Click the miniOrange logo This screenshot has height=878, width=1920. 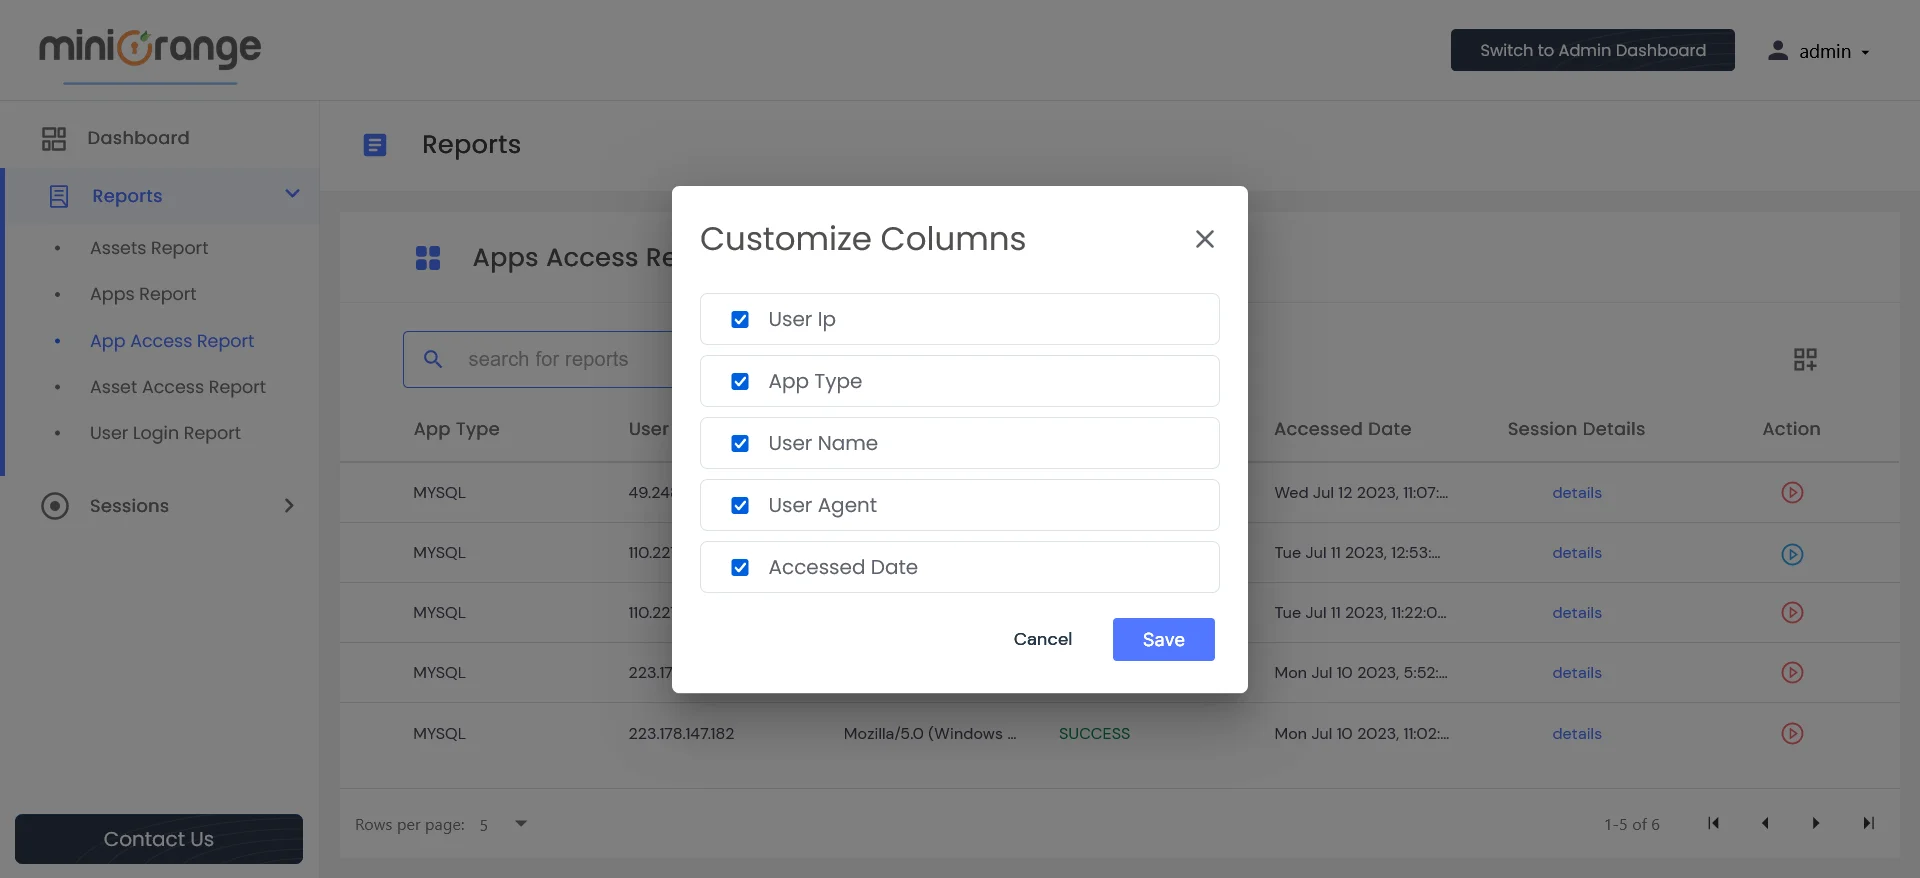(x=150, y=50)
